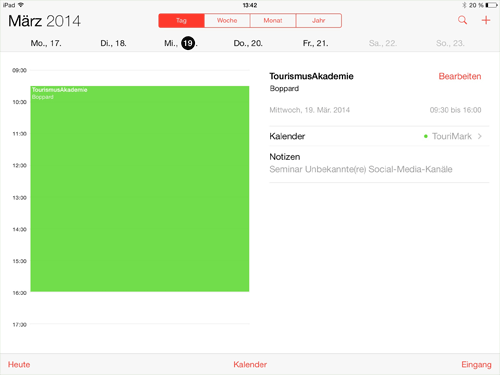Switch to the Tag view
Image resolution: width=500 pixels, height=375 pixels.
pyautogui.click(x=181, y=20)
